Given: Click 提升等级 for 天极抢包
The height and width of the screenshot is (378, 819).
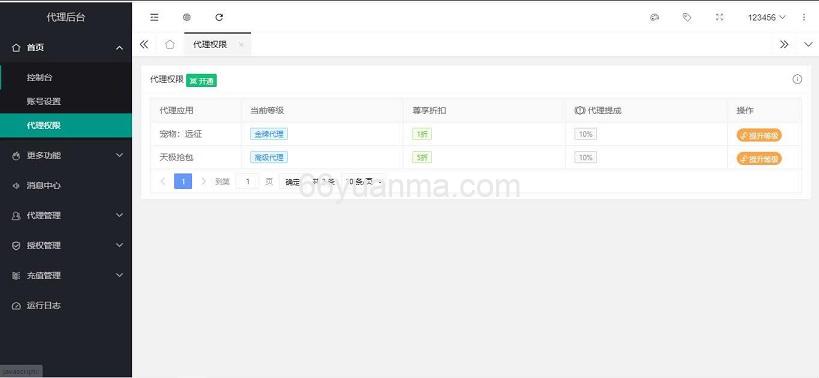Looking at the screenshot, I should [759, 158].
